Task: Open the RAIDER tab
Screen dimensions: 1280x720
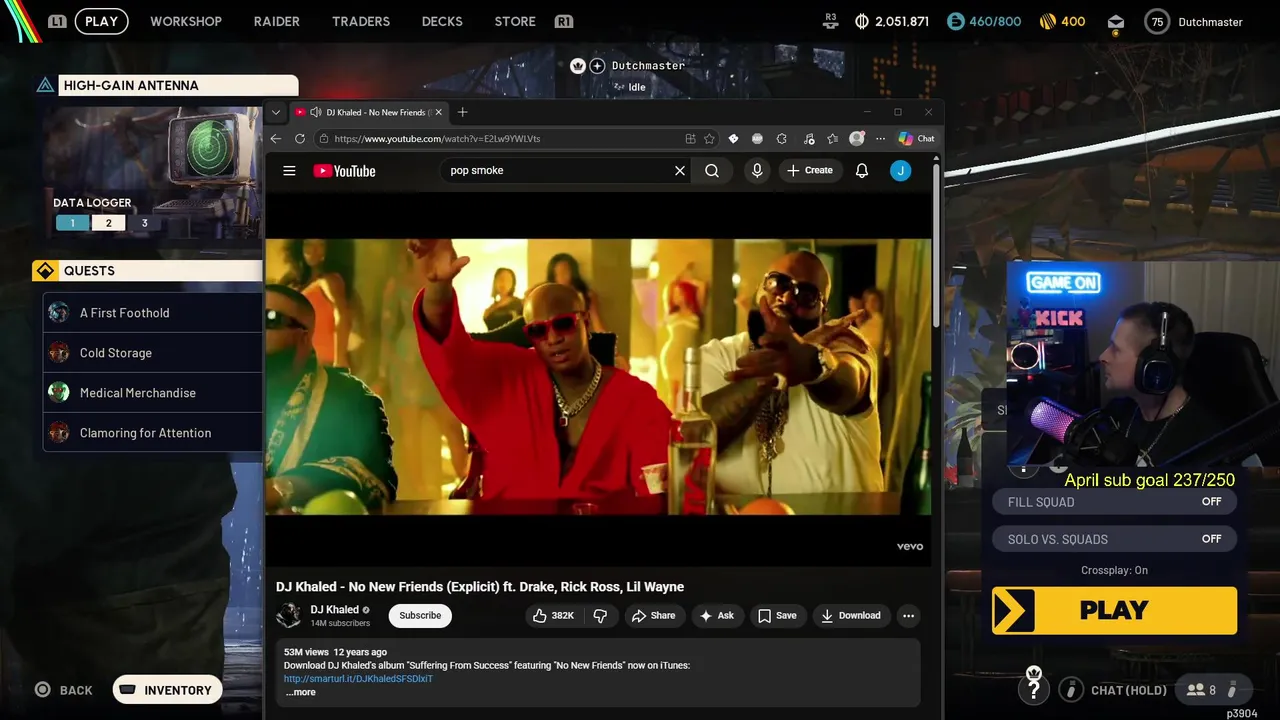Action: click(x=276, y=21)
